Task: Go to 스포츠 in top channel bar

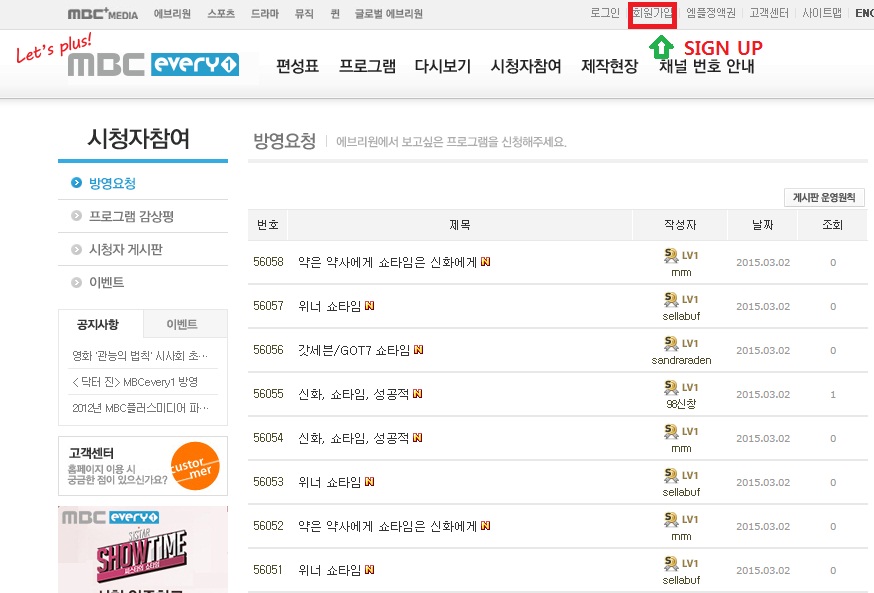Action: [221, 13]
